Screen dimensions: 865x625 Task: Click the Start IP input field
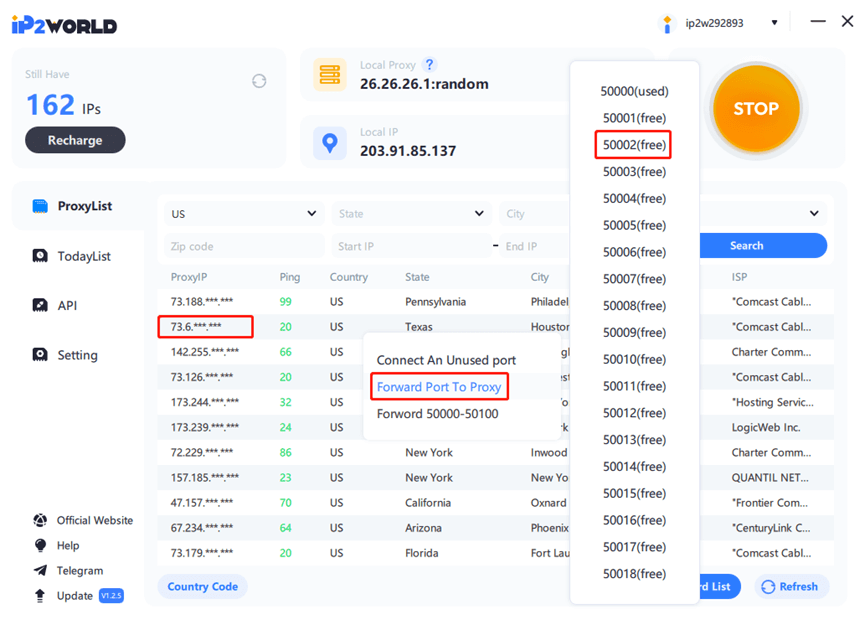[411, 246]
